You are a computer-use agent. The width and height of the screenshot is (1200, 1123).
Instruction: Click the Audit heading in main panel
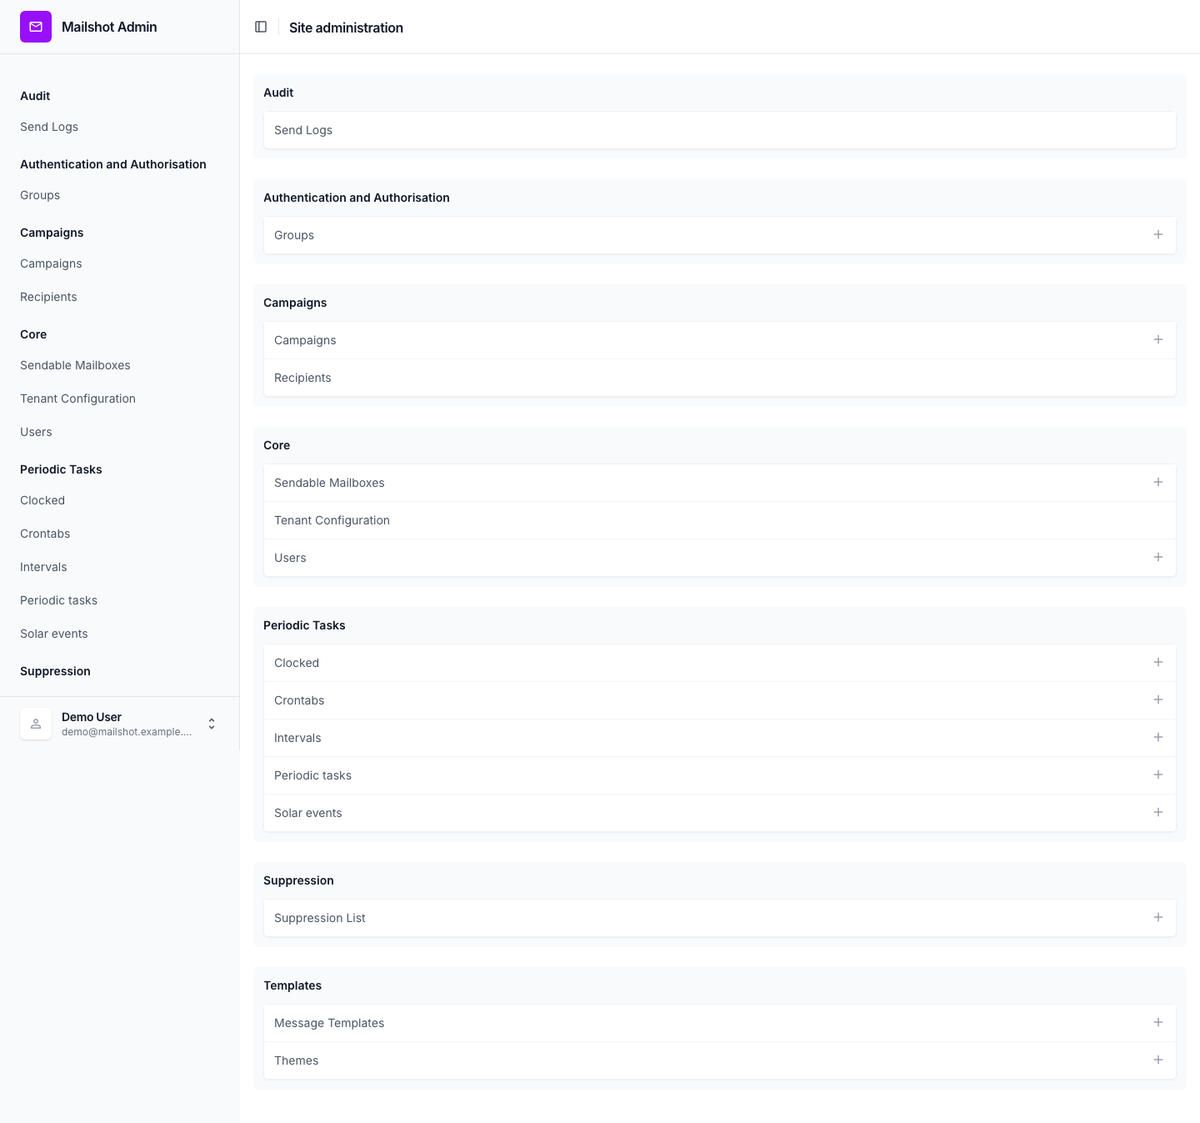(278, 92)
